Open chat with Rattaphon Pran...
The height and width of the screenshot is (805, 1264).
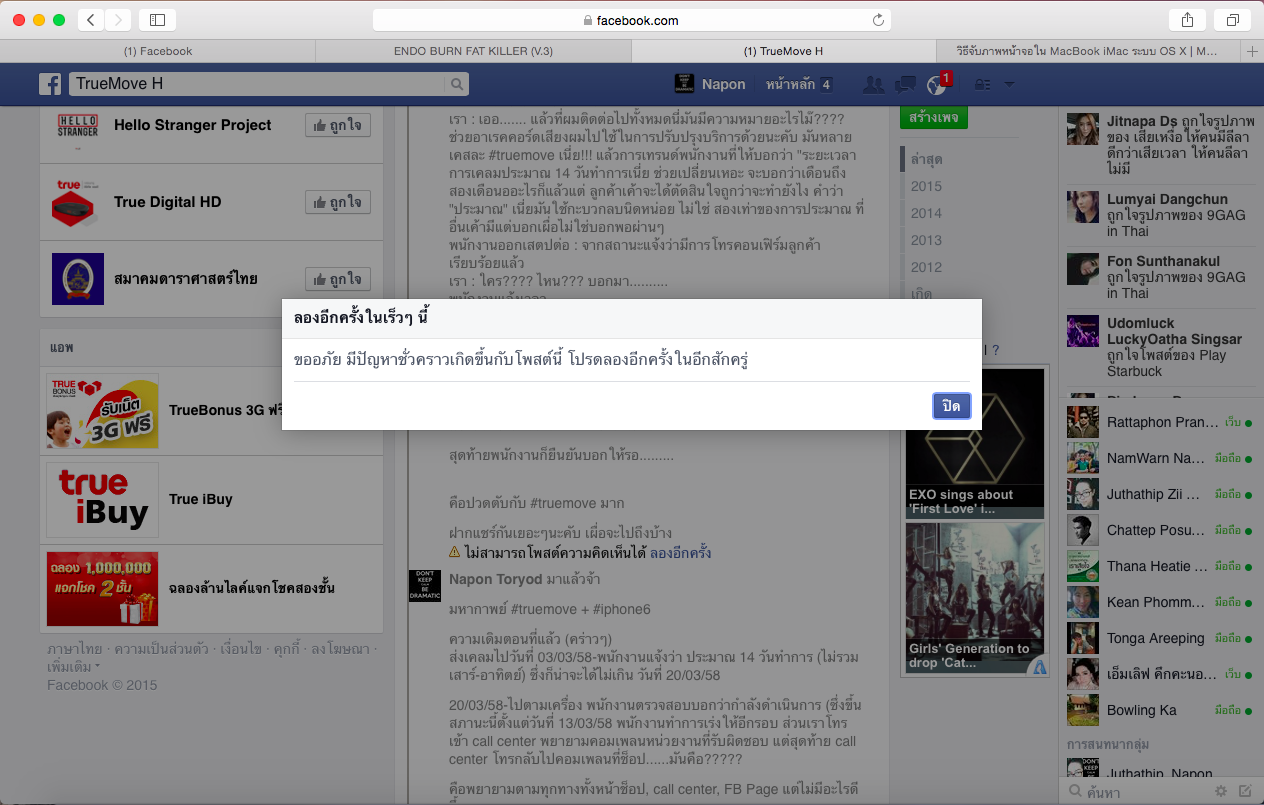(1160, 422)
